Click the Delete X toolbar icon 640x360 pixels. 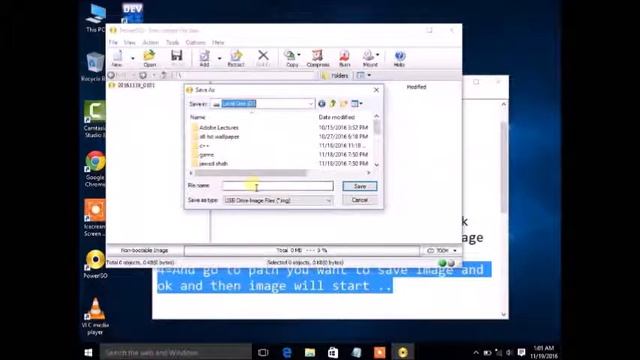coord(263,58)
